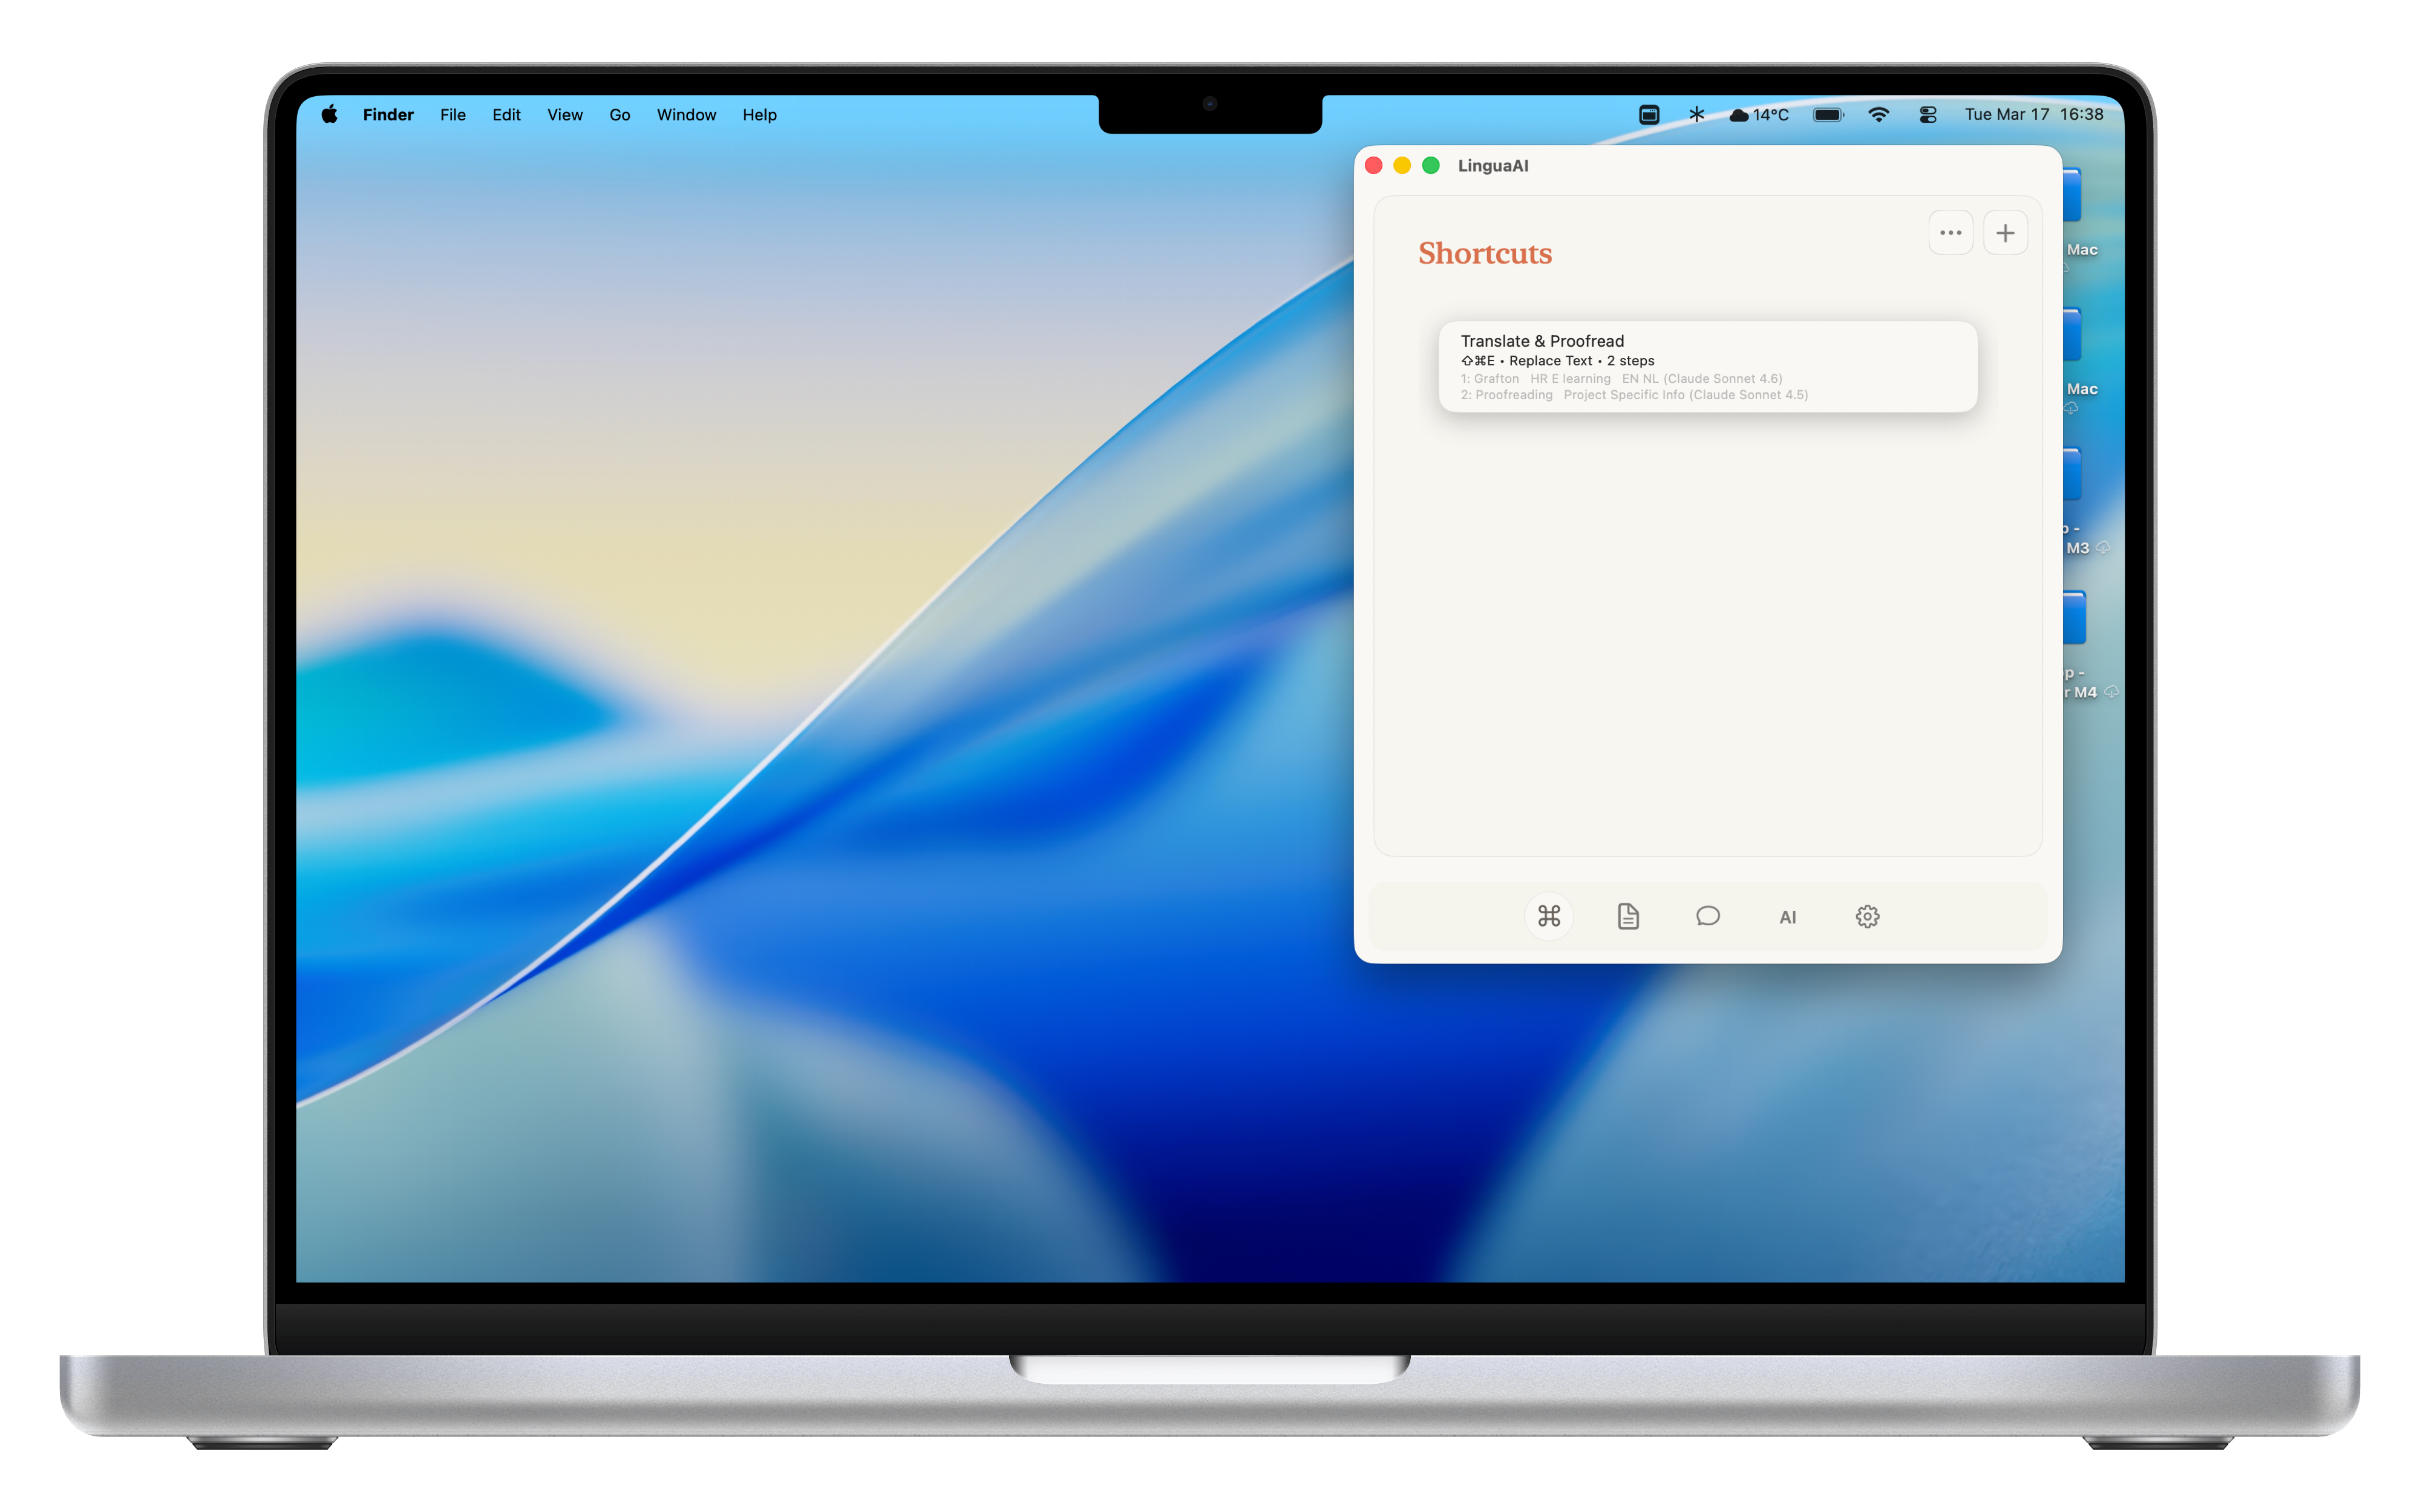Click the 14°C weather status item

(1759, 115)
